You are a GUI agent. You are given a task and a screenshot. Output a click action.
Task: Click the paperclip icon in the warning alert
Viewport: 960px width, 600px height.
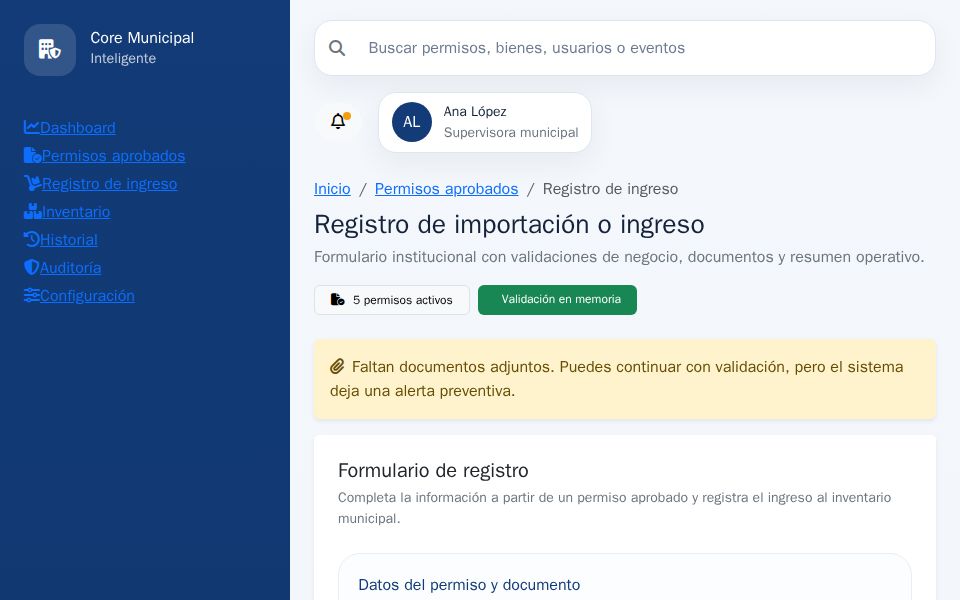337,367
